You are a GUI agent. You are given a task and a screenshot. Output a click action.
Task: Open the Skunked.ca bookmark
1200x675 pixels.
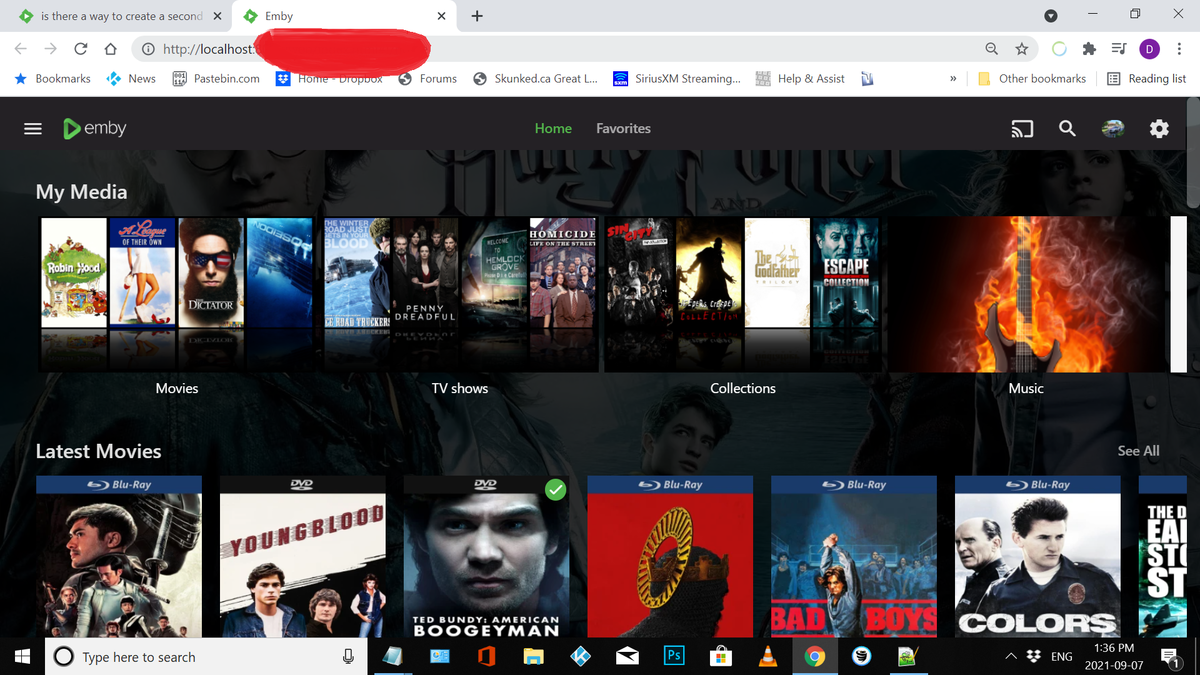click(x=536, y=79)
